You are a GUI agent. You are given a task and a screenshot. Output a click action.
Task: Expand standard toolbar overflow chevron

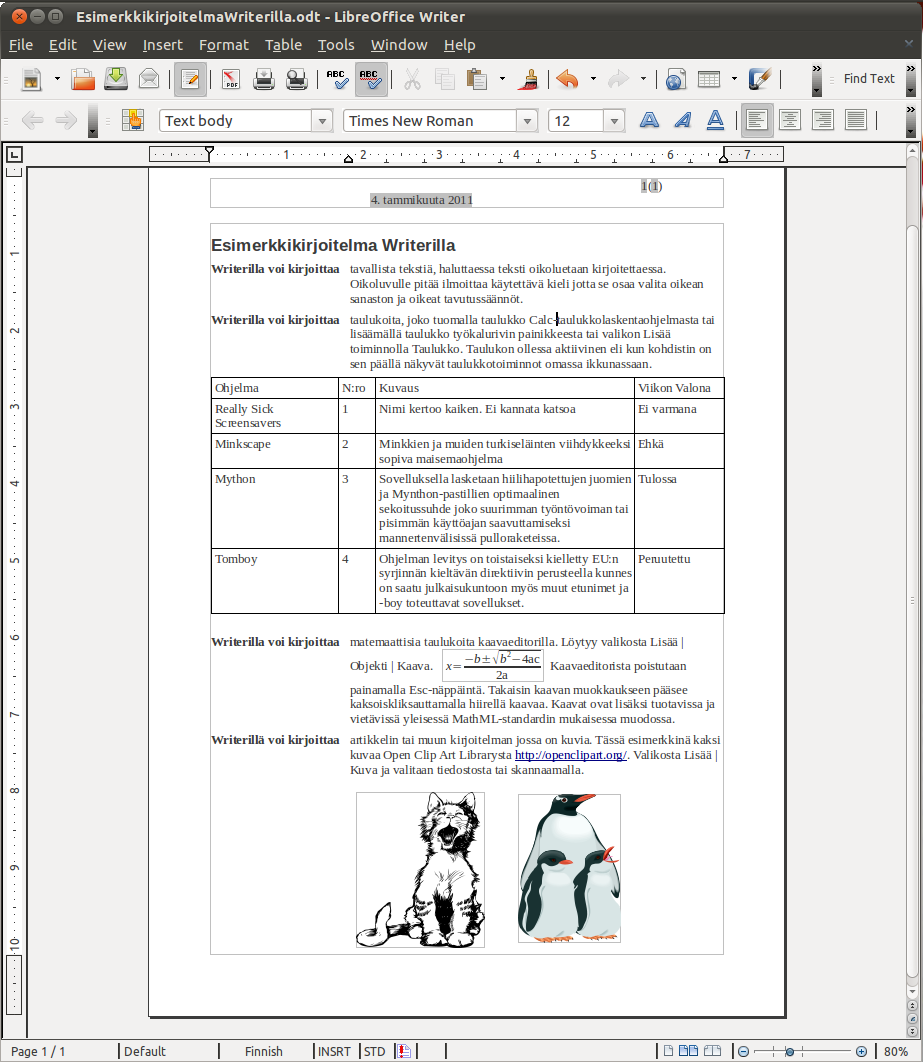[x=816, y=79]
